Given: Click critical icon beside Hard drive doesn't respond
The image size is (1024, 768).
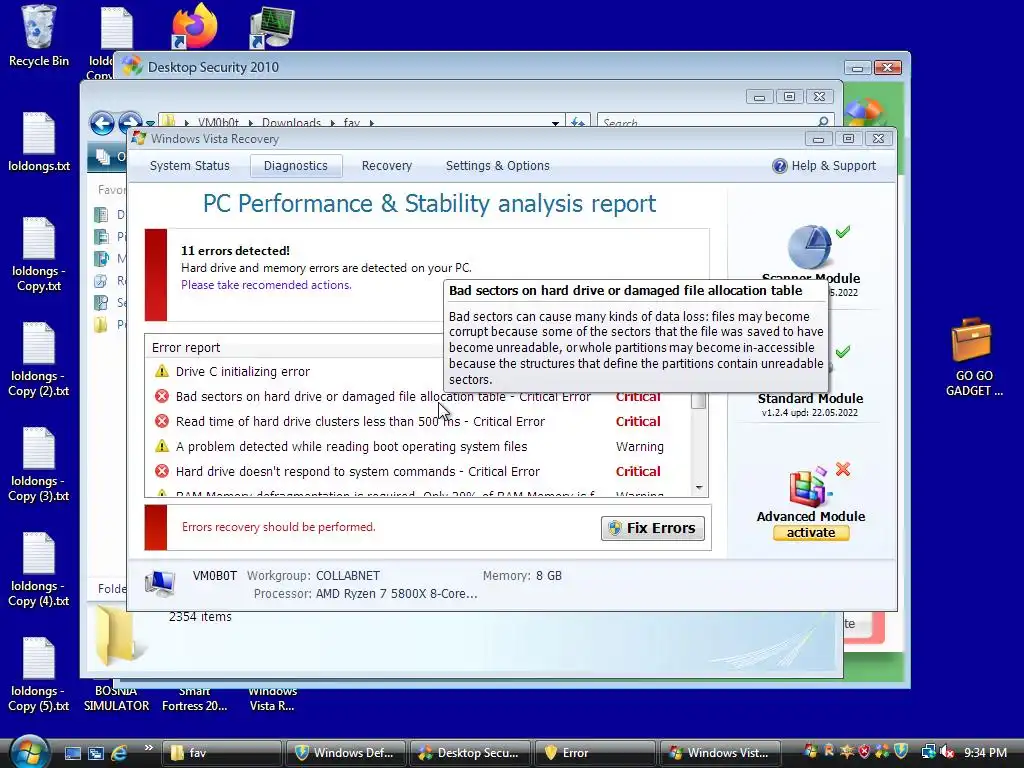Looking at the screenshot, I should coord(161,472).
